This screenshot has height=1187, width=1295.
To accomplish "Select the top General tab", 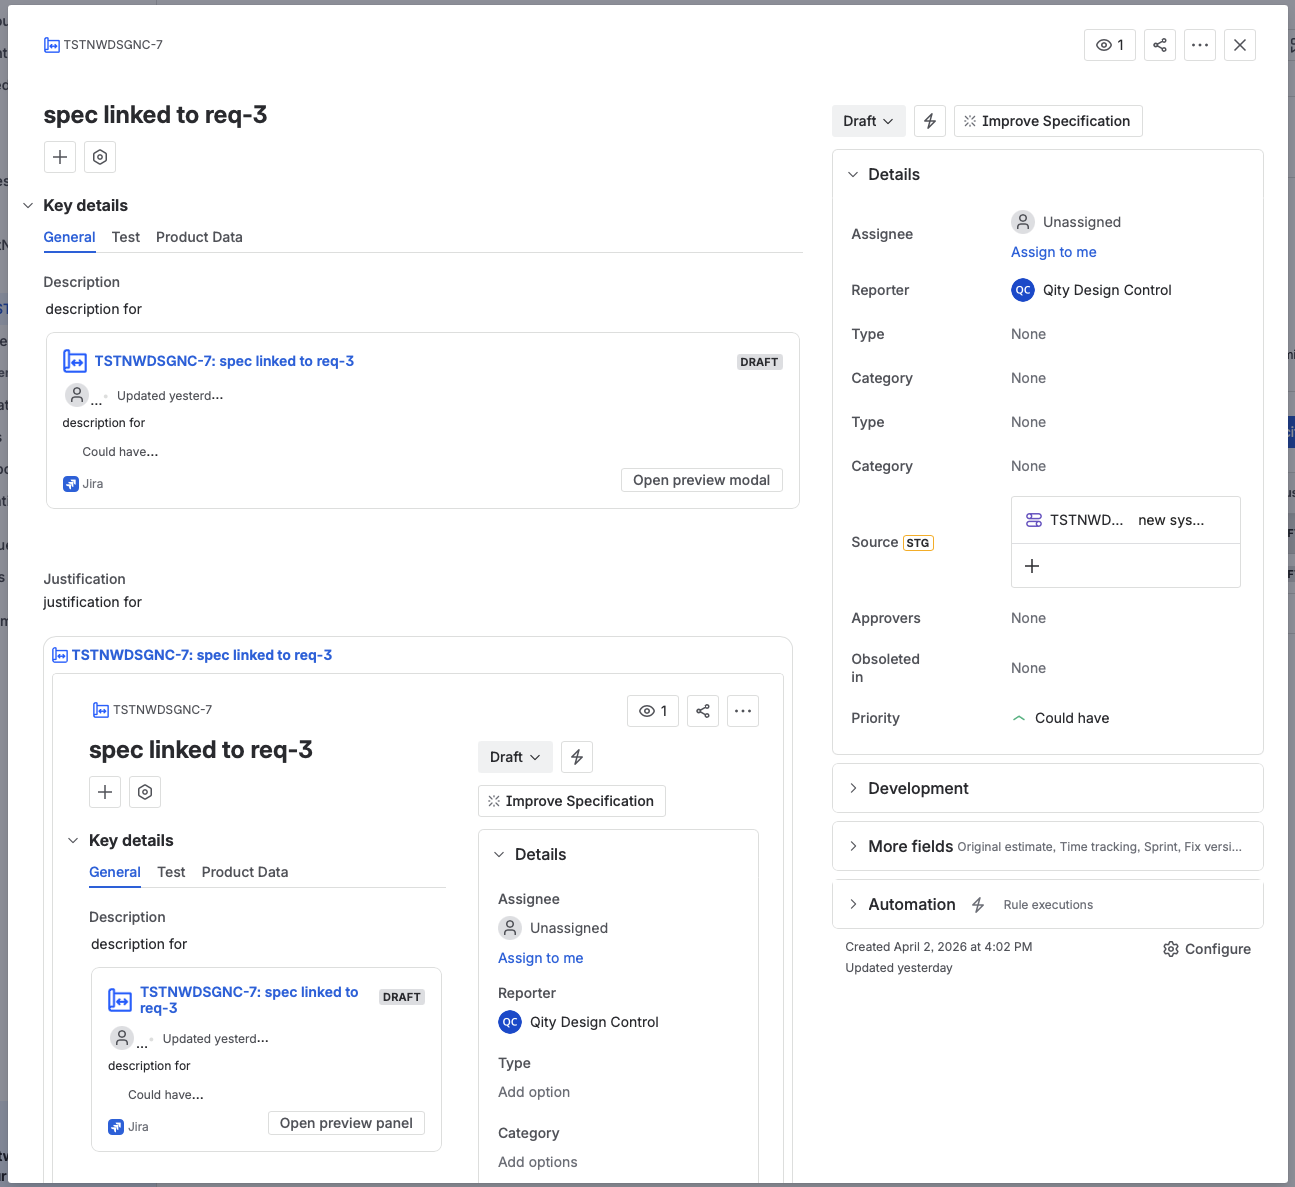I will click(69, 237).
